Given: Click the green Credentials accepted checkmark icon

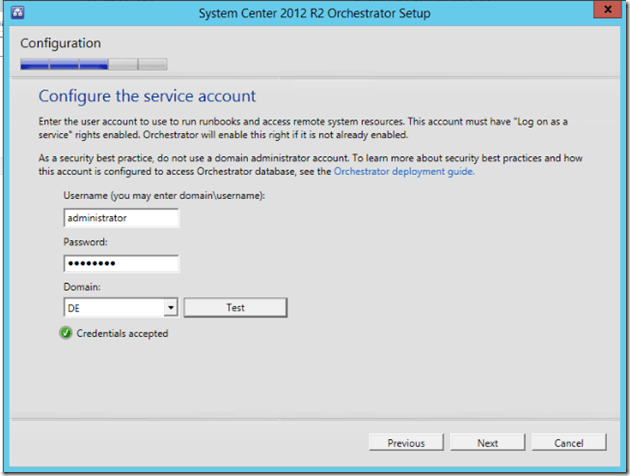Looking at the screenshot, I should click(66, 333).
